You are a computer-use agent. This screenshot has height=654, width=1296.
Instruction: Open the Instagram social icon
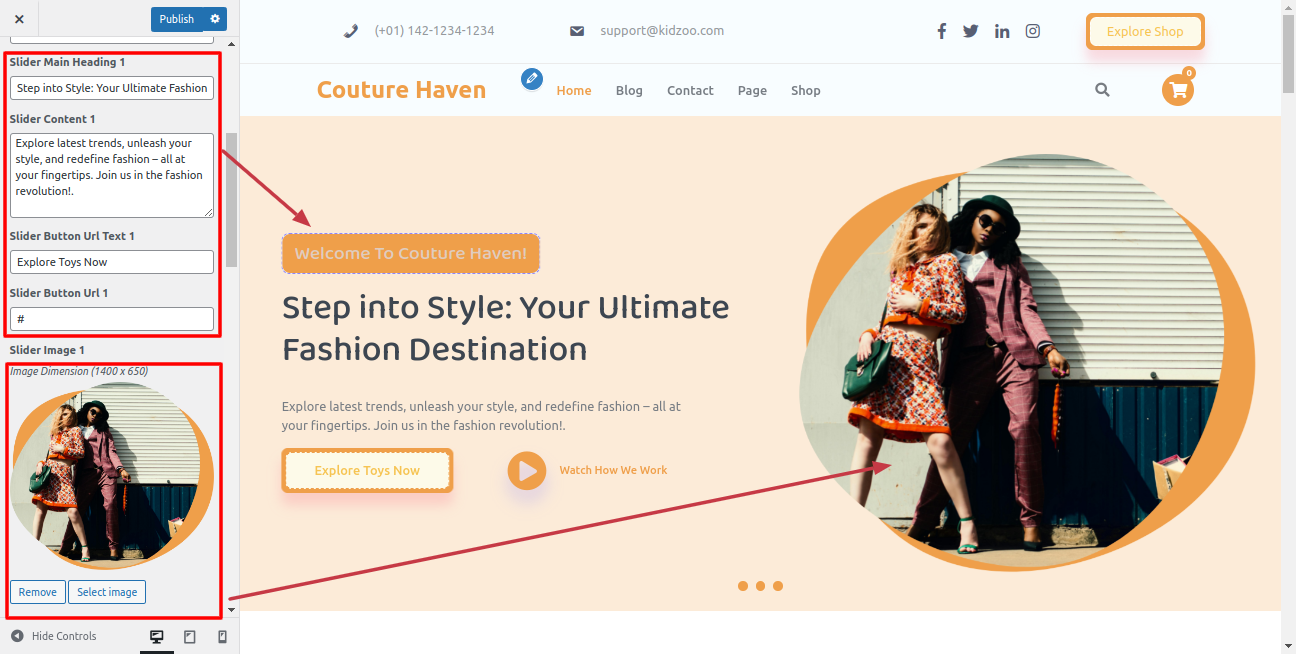tap(1033, 31)
